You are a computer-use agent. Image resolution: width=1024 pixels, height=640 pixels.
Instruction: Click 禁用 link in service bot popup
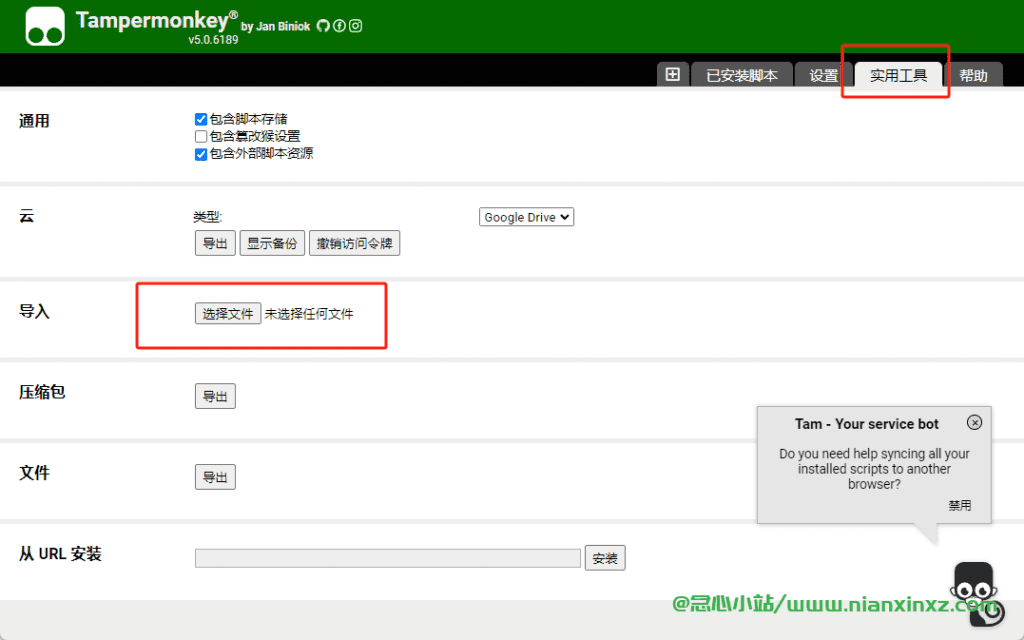coord(960,505)
